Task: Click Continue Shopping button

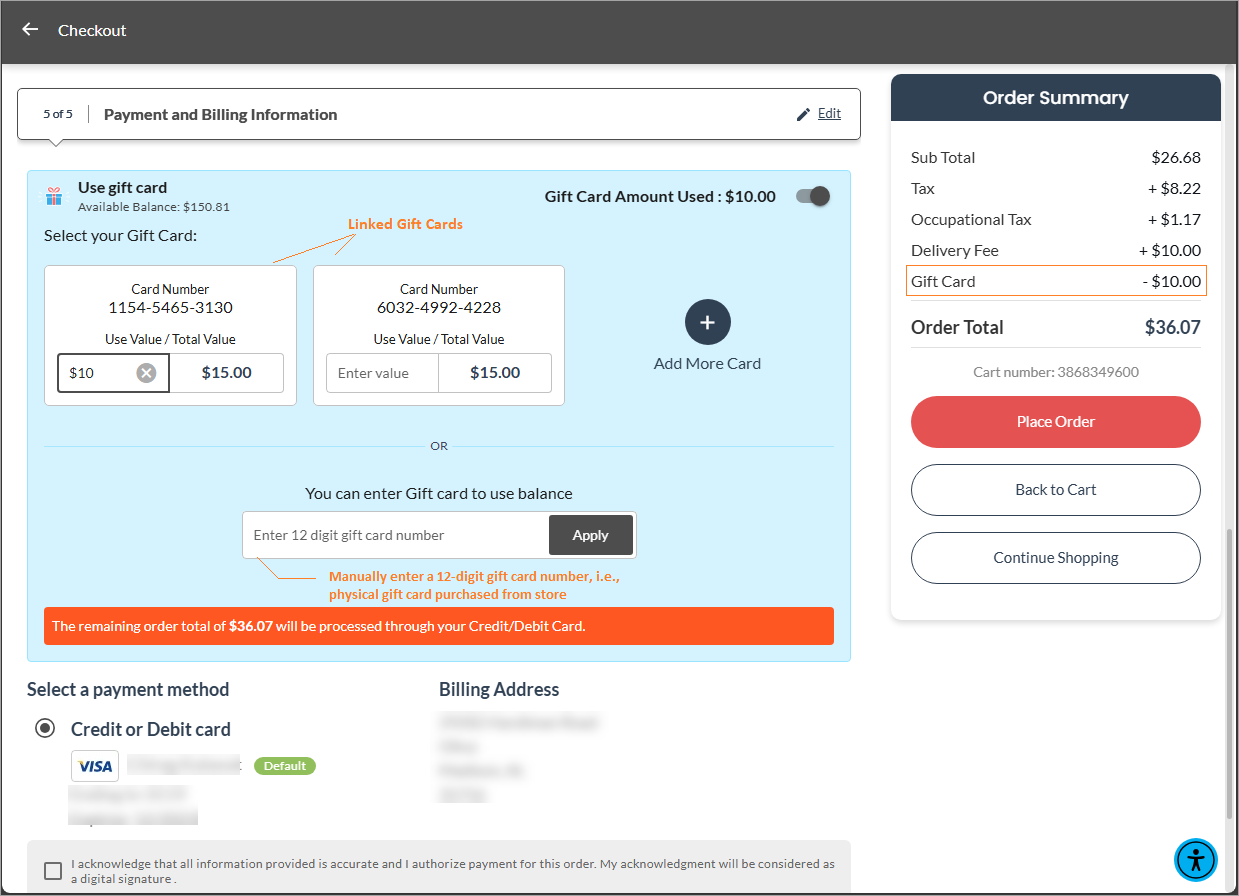Action: (x=1055, y=558)
